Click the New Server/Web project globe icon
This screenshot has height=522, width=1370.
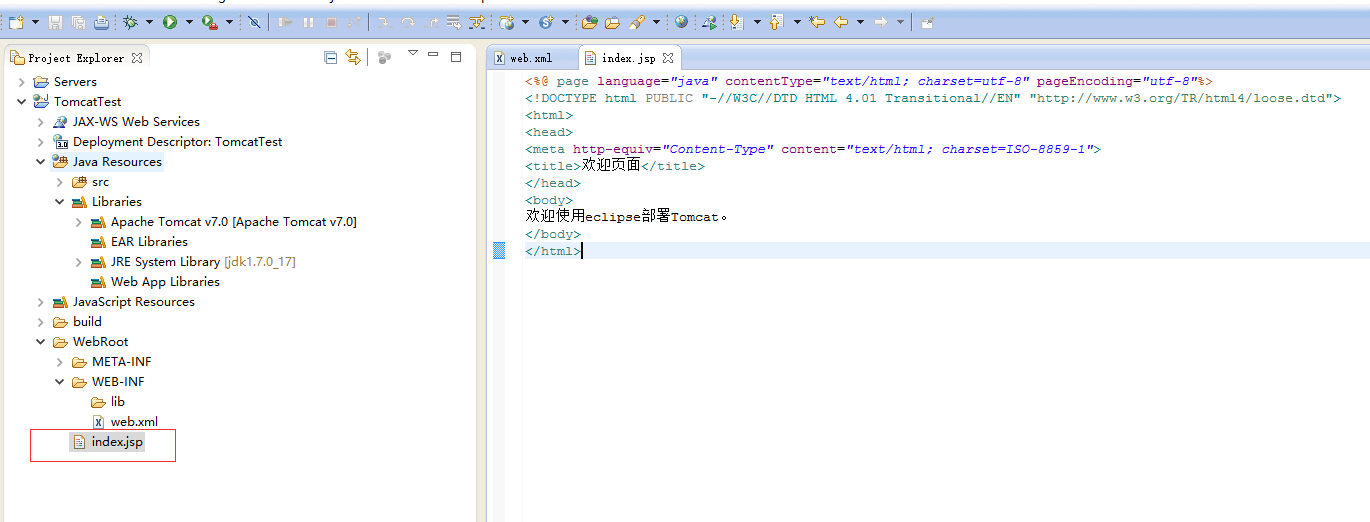click(x=506, y=22)
